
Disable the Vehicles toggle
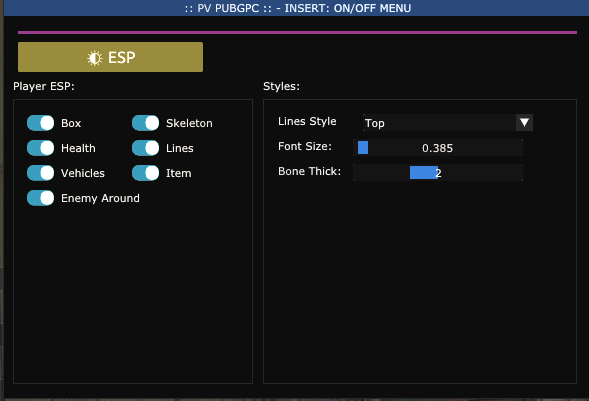click(x=41, y=173)
